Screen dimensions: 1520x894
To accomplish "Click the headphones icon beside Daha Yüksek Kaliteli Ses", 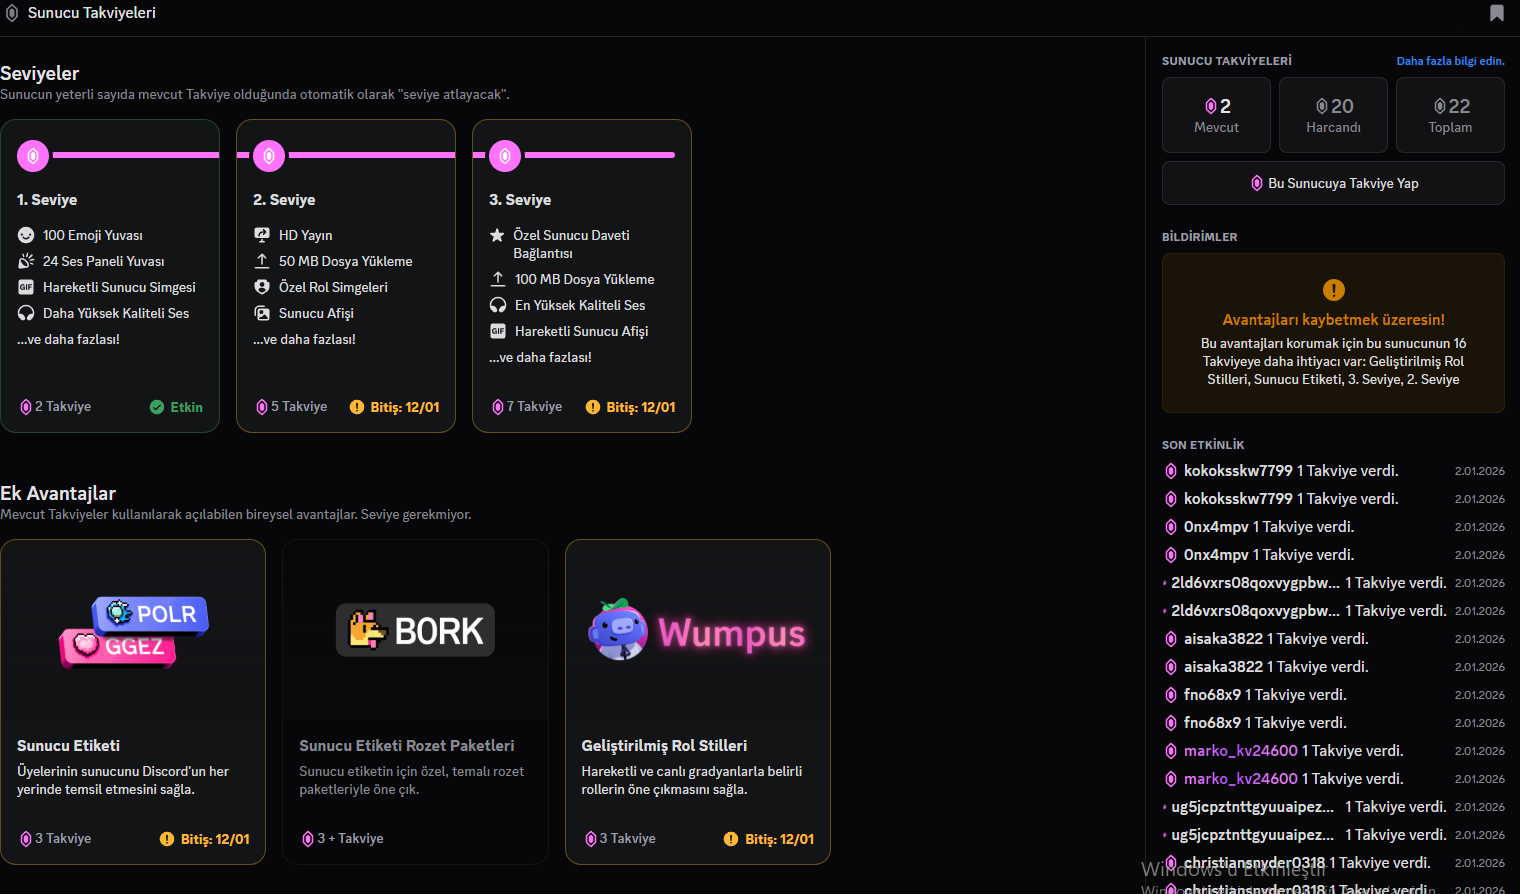I will [26, 313].
